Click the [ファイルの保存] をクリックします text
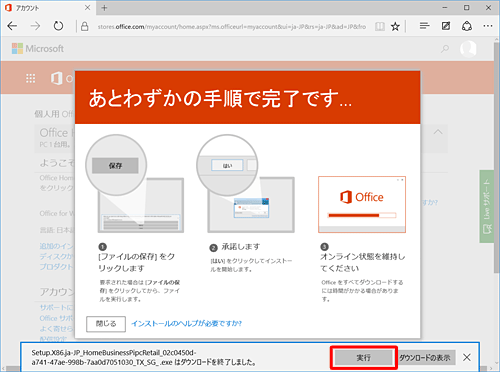This screenshot has height=372, width=500. pyautogui.click(x=137, y=262)
